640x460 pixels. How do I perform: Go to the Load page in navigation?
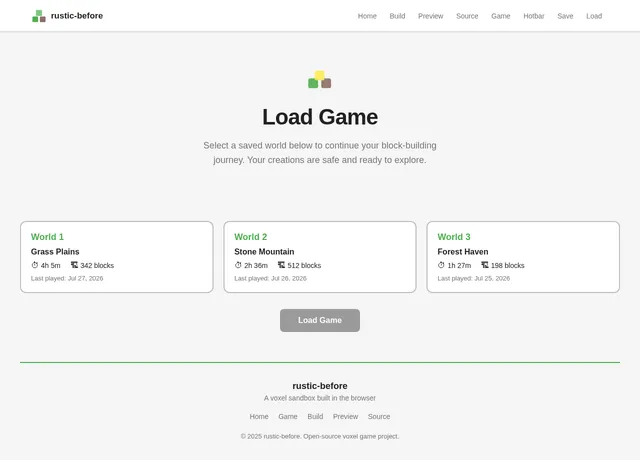coord(594,16)
